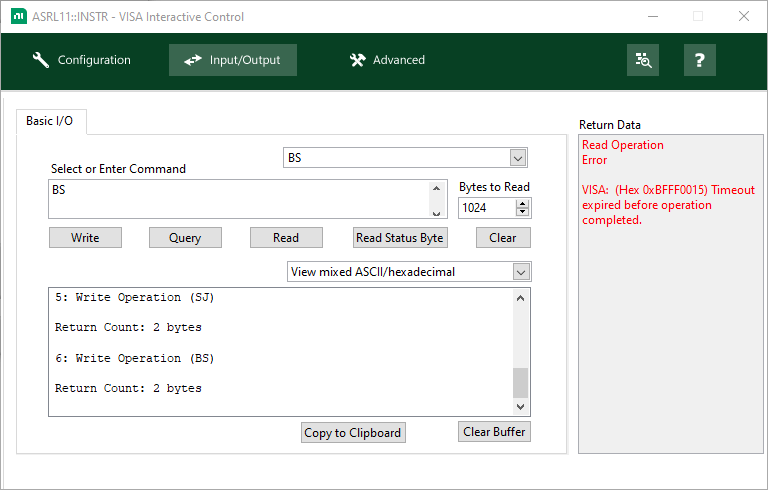Image resolution: width=768 pixels, height=490 pixels.
Task: Increase Bytes to Read with up arrow
Action: [x=523, y=204]
